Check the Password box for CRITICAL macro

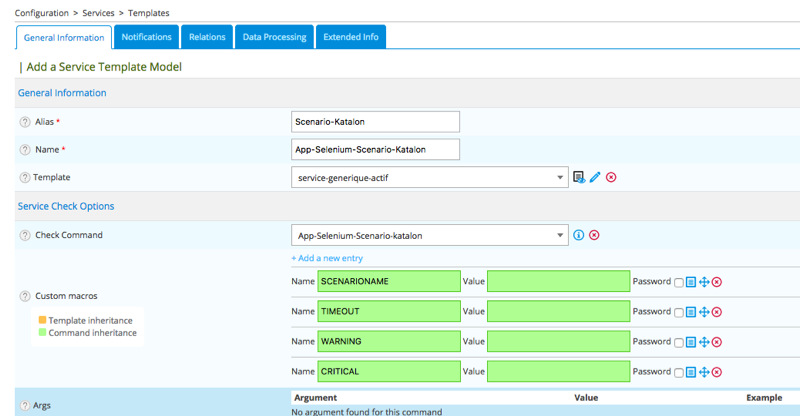coord(679,373)
